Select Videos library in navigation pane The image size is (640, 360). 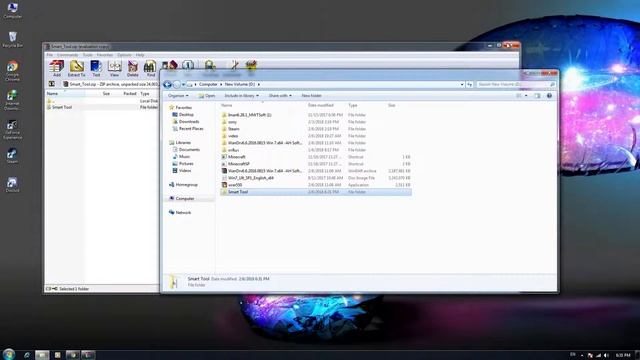point(182,170)
